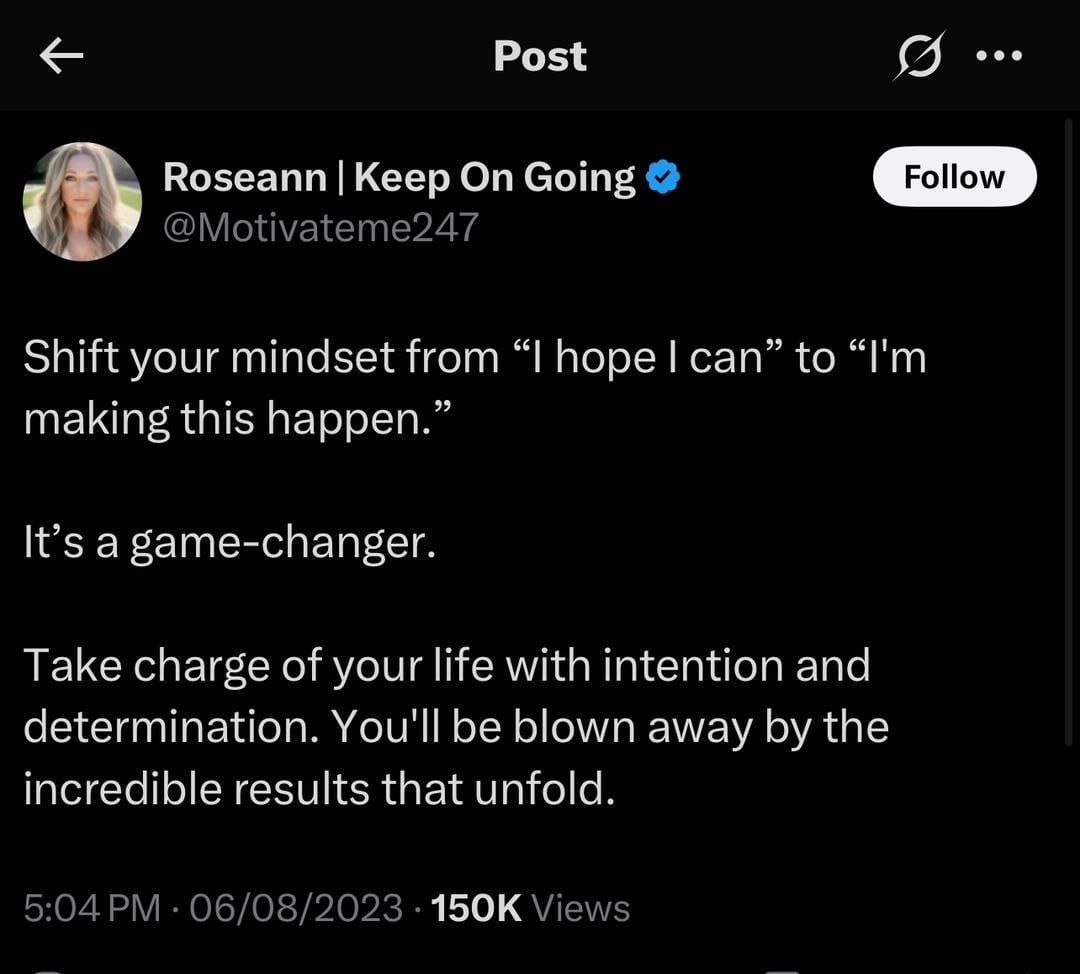Click the "making this happen." text line
1080x974 pixels.
click(238, 419)
